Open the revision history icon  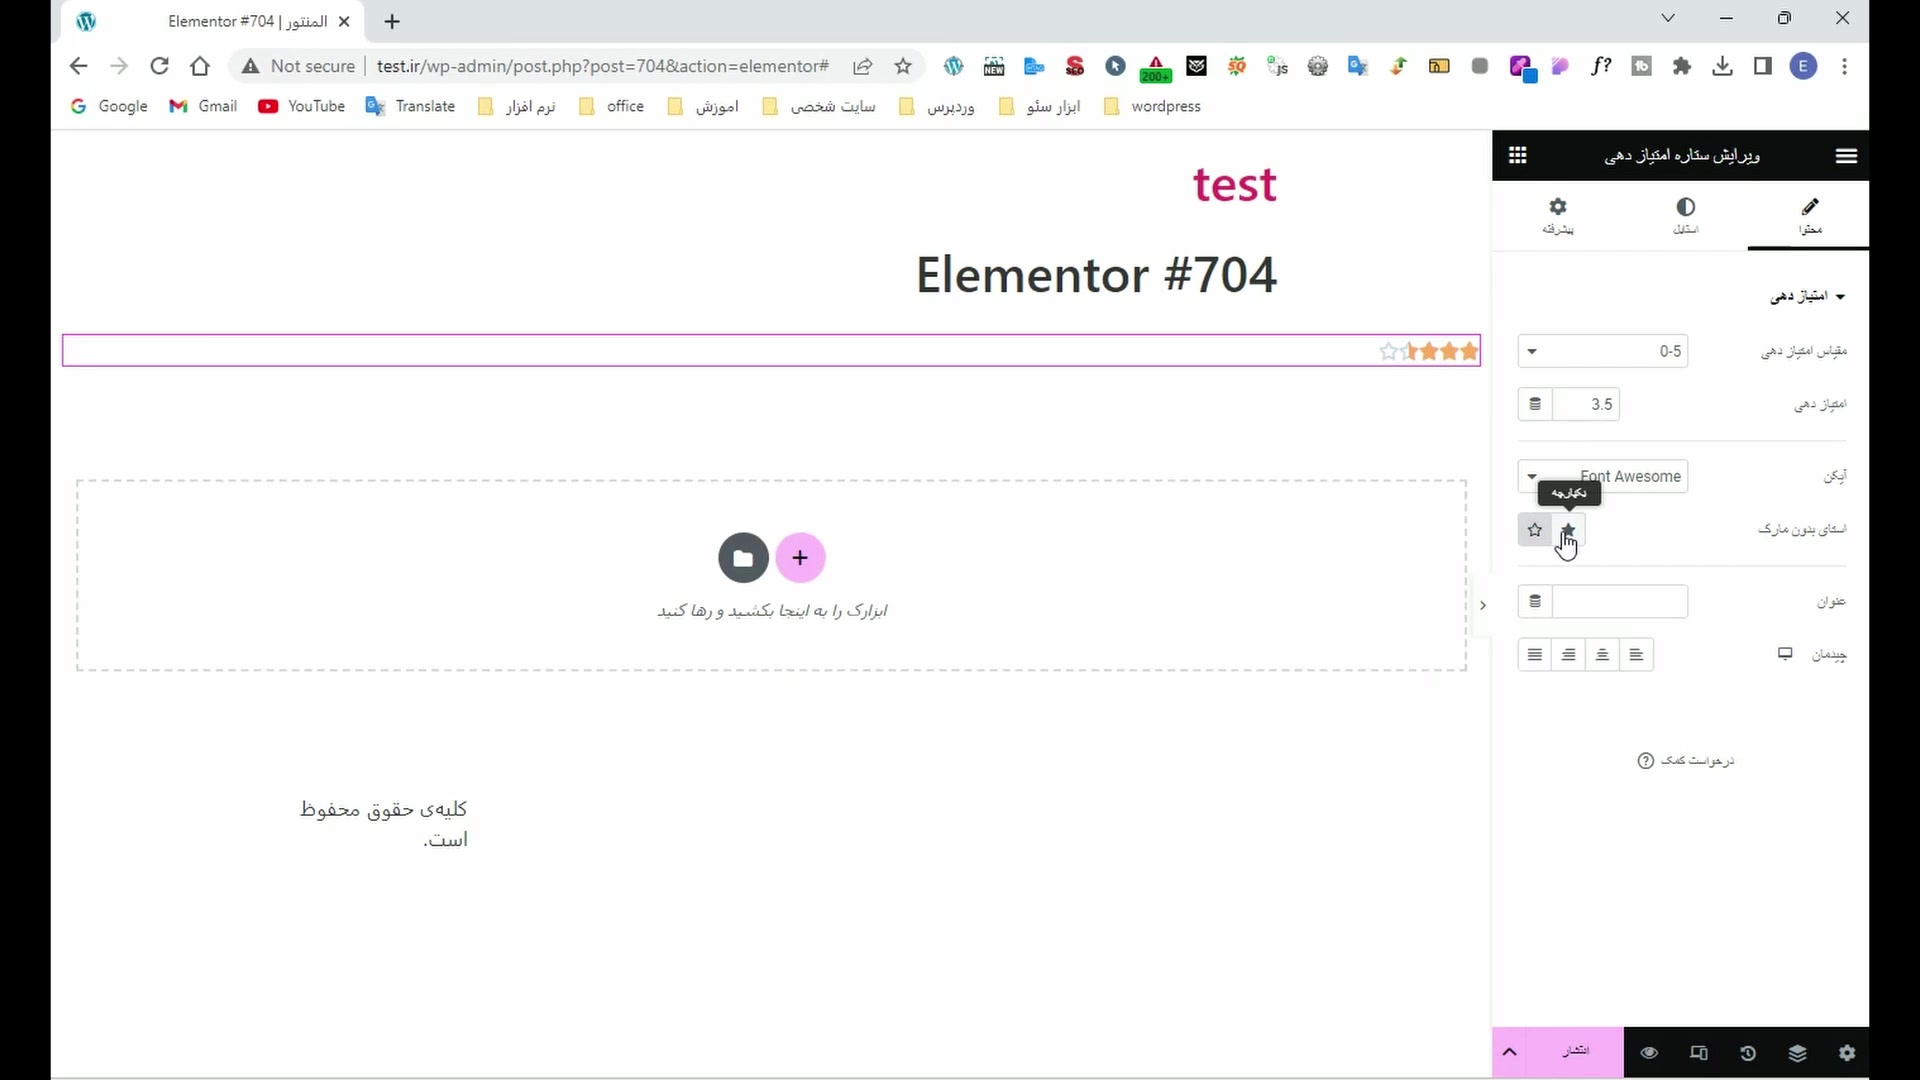click(x=1748, y=1053)
